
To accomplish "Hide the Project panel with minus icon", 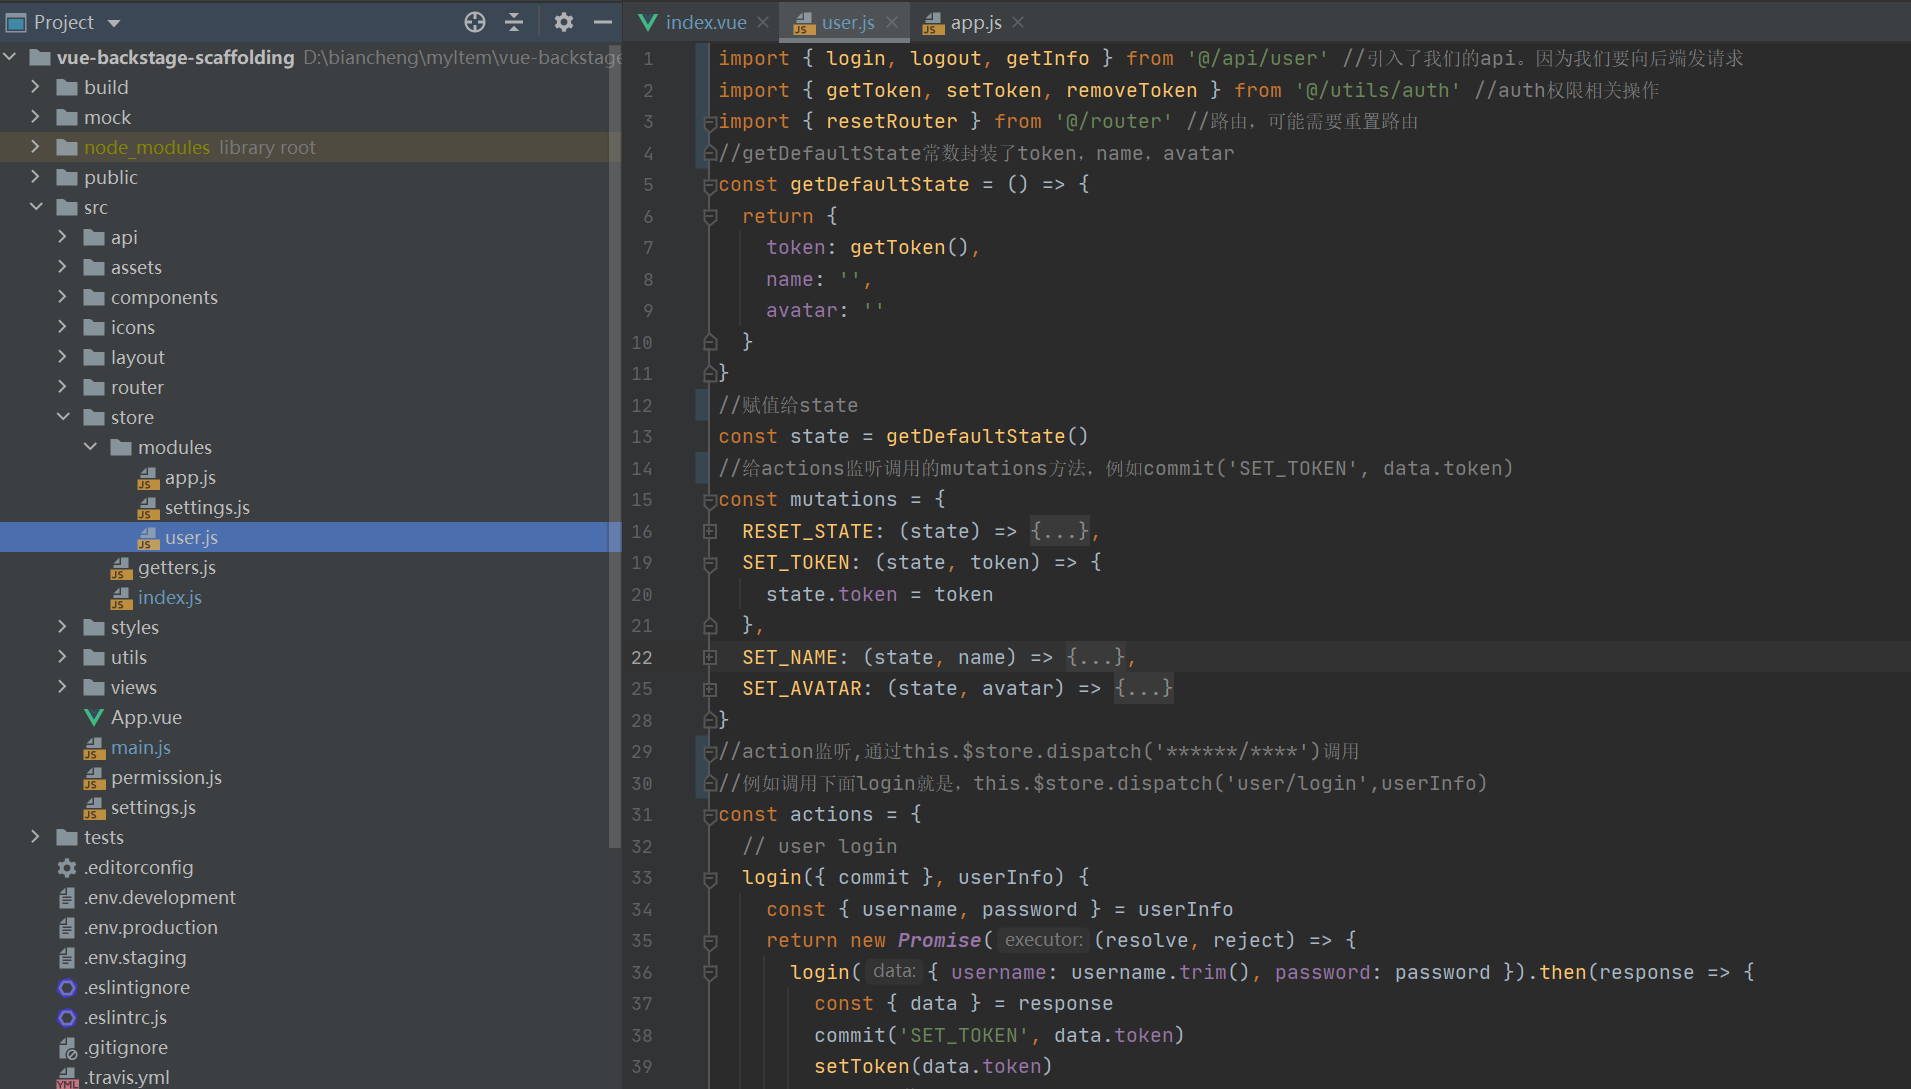I will click(602, 22).
